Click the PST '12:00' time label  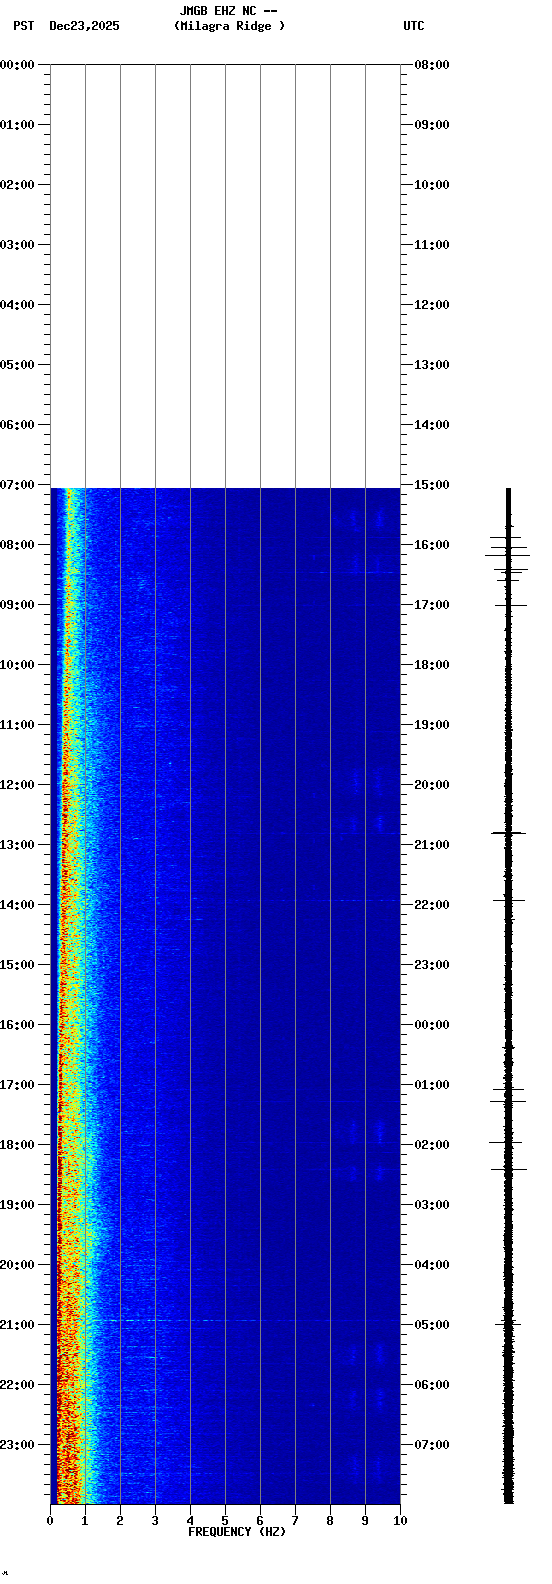(x=17, y=785)
